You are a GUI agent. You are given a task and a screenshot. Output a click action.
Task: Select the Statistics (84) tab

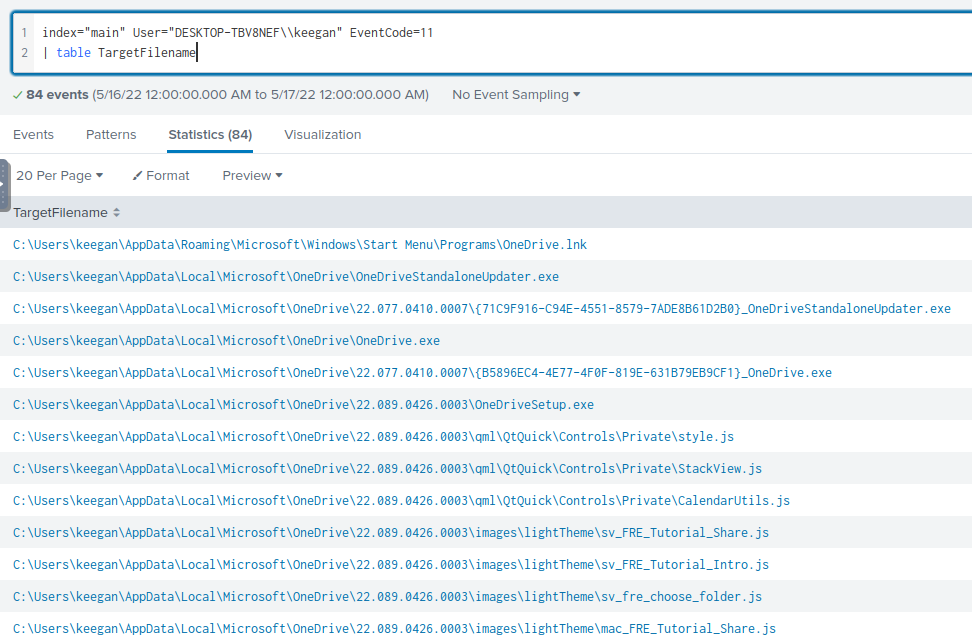coord(210,134)
